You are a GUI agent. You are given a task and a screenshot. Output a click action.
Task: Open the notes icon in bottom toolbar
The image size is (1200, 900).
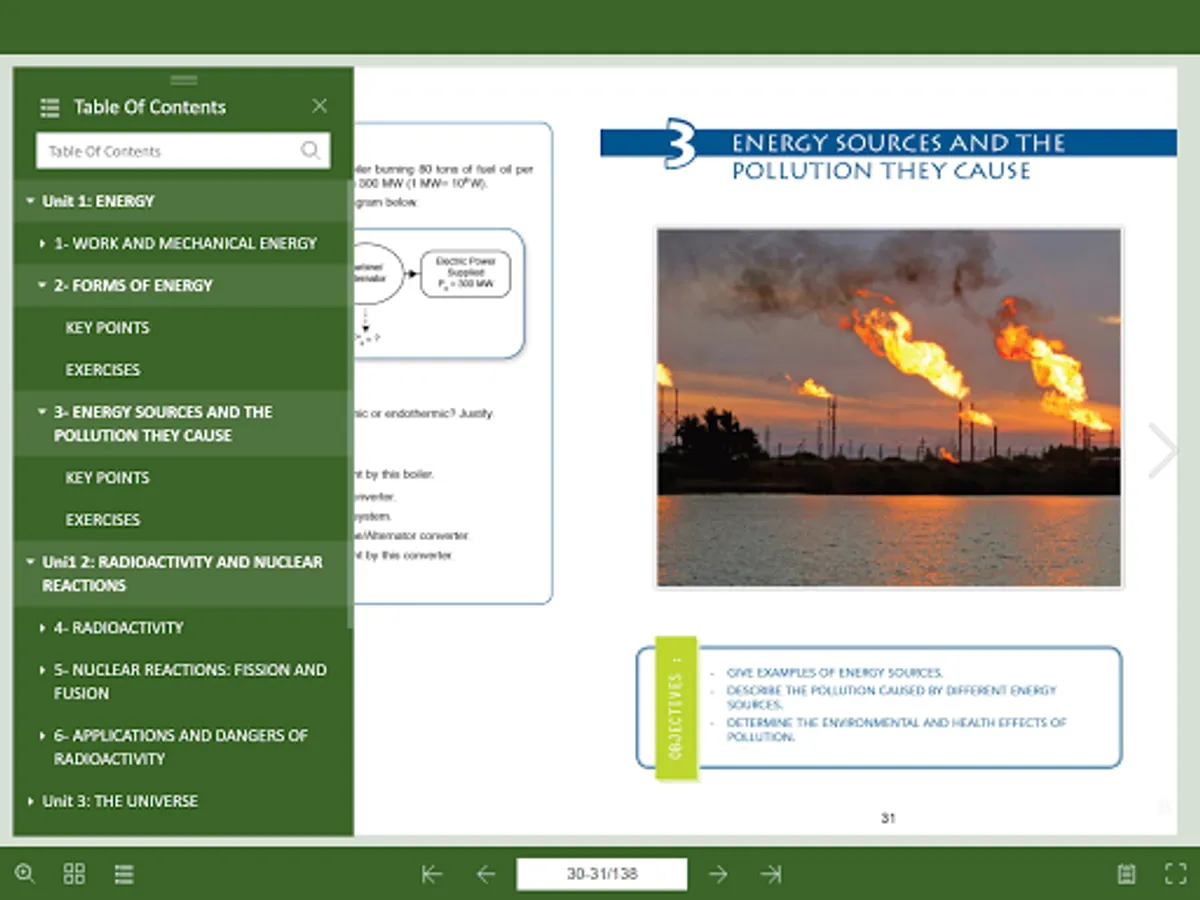(x=1126, y=874)
